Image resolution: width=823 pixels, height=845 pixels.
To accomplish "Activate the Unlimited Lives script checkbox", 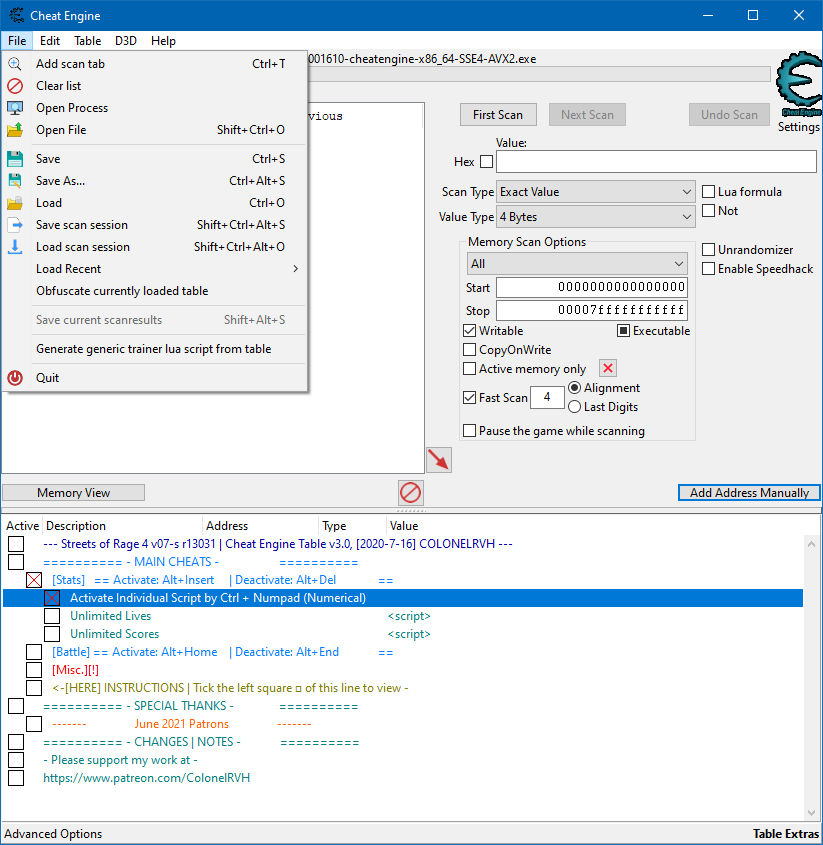I will tap(52, 616).
